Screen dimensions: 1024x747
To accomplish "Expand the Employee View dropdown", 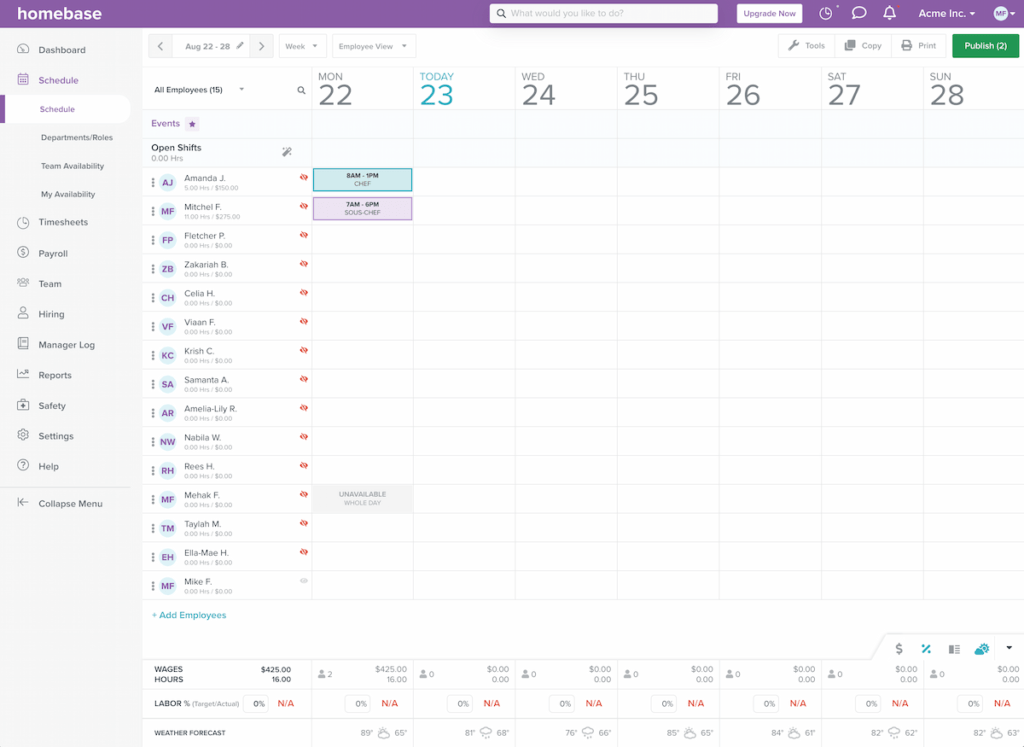I will tap(373, 46).
